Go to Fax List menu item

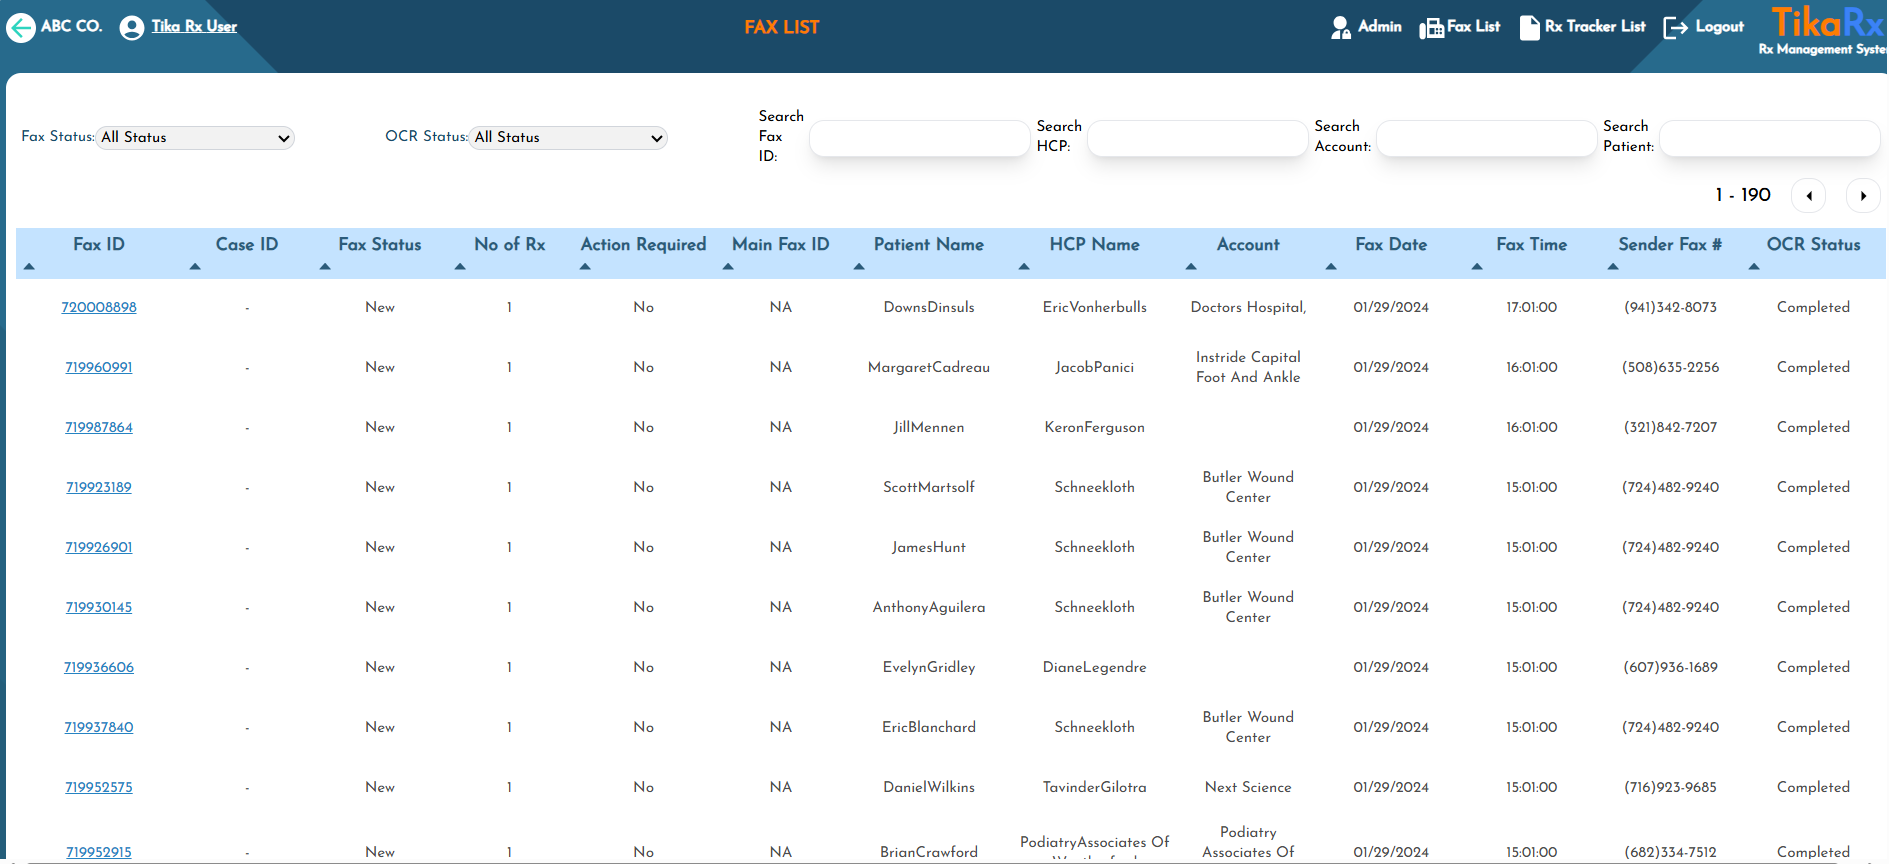pos(1473,26)
